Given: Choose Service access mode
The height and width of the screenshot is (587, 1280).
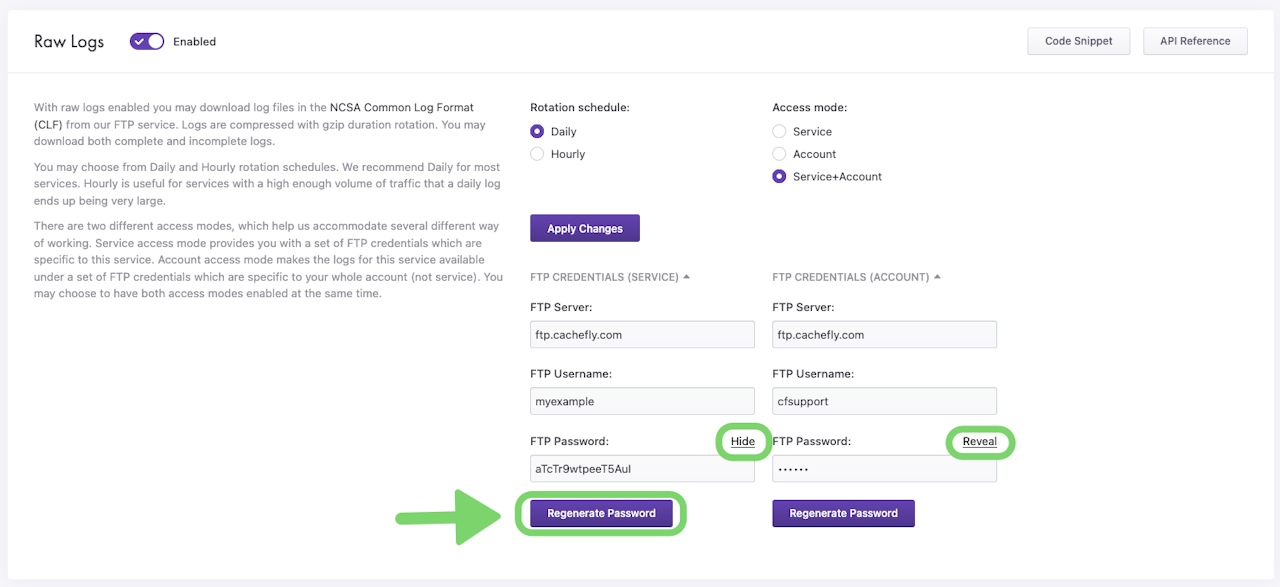Looking at the screenshot, I should [779, 131].
